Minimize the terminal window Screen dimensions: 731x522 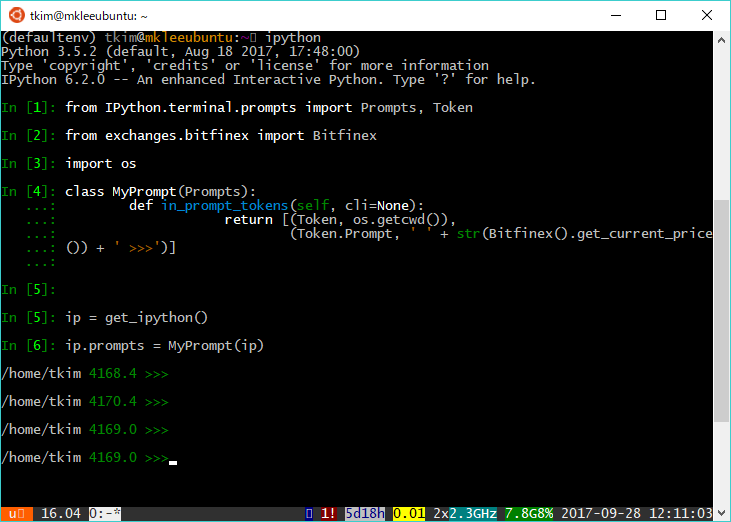(x=616, y=15)
